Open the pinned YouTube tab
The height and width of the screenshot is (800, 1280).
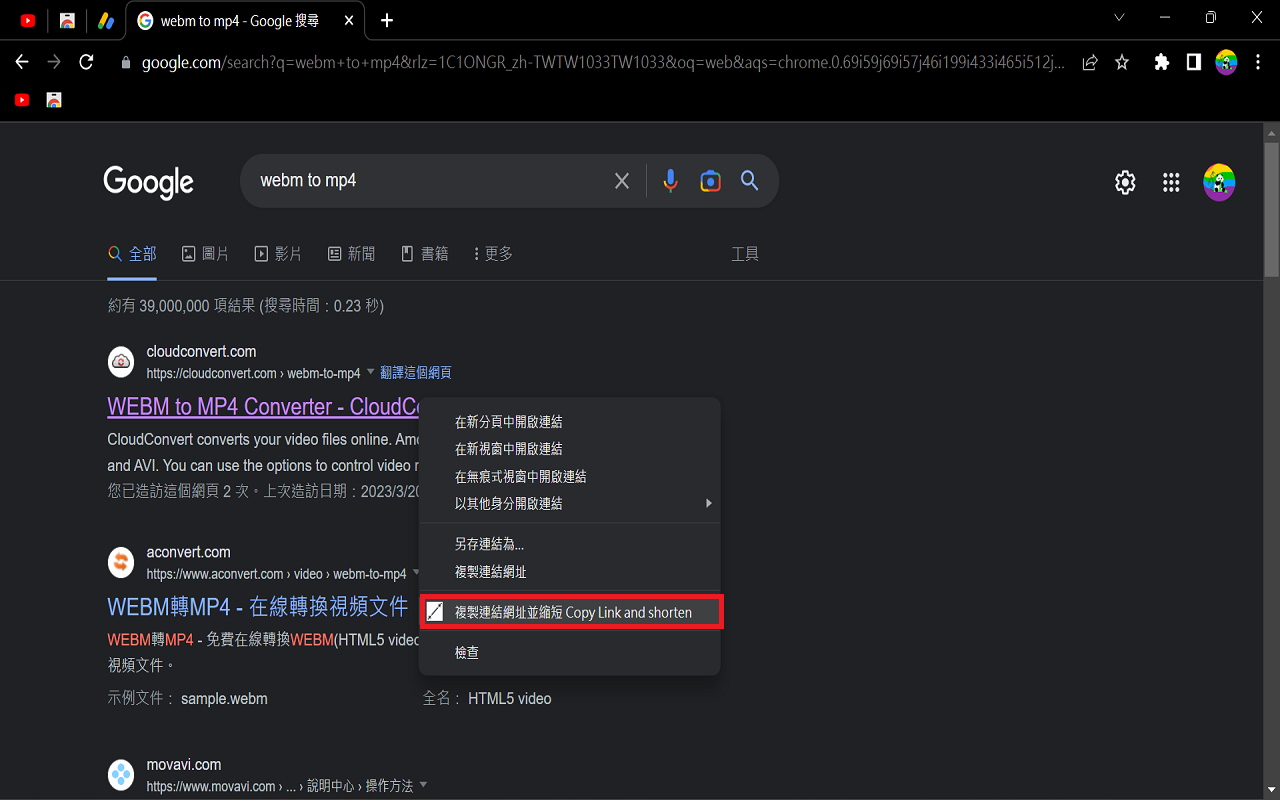point(28,20)
